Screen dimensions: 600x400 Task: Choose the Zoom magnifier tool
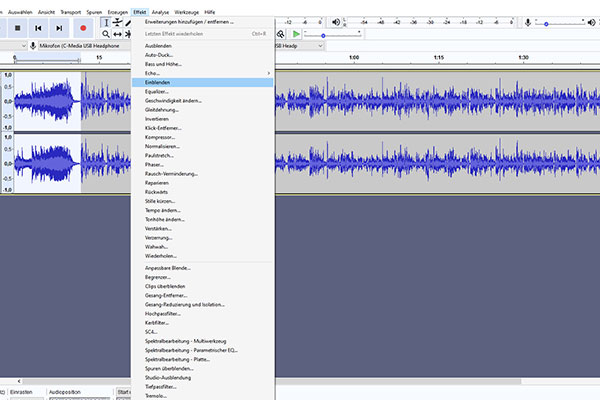pyautogui.click(x=106, y=34)
